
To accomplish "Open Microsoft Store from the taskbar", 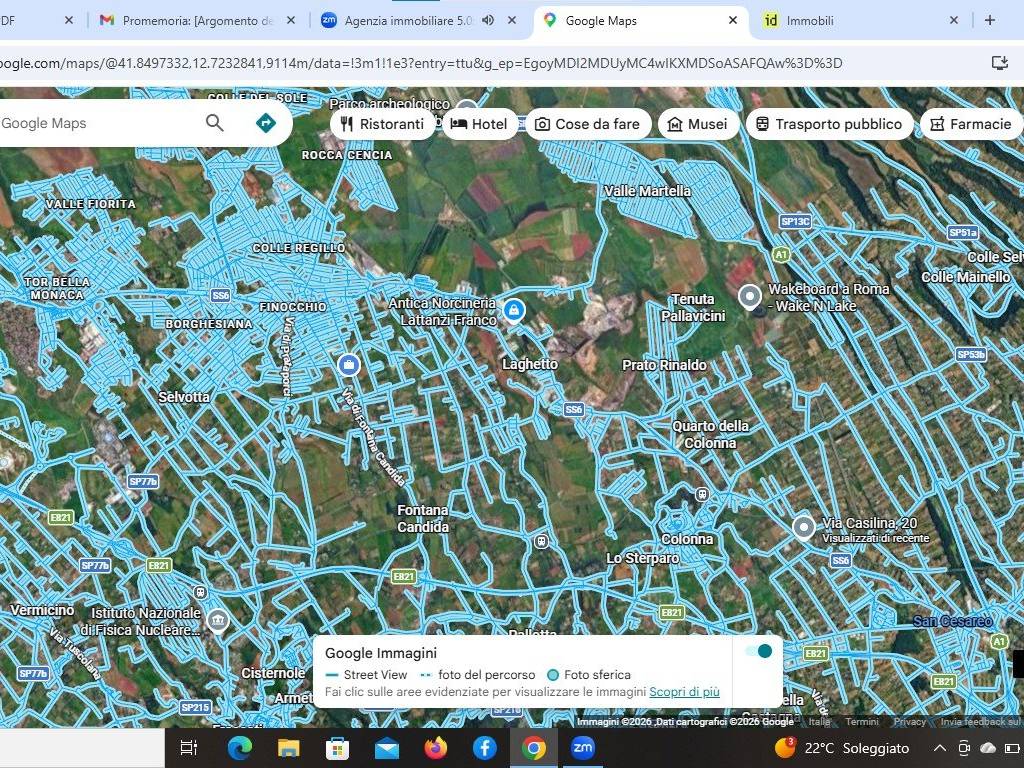I will 337,748.
